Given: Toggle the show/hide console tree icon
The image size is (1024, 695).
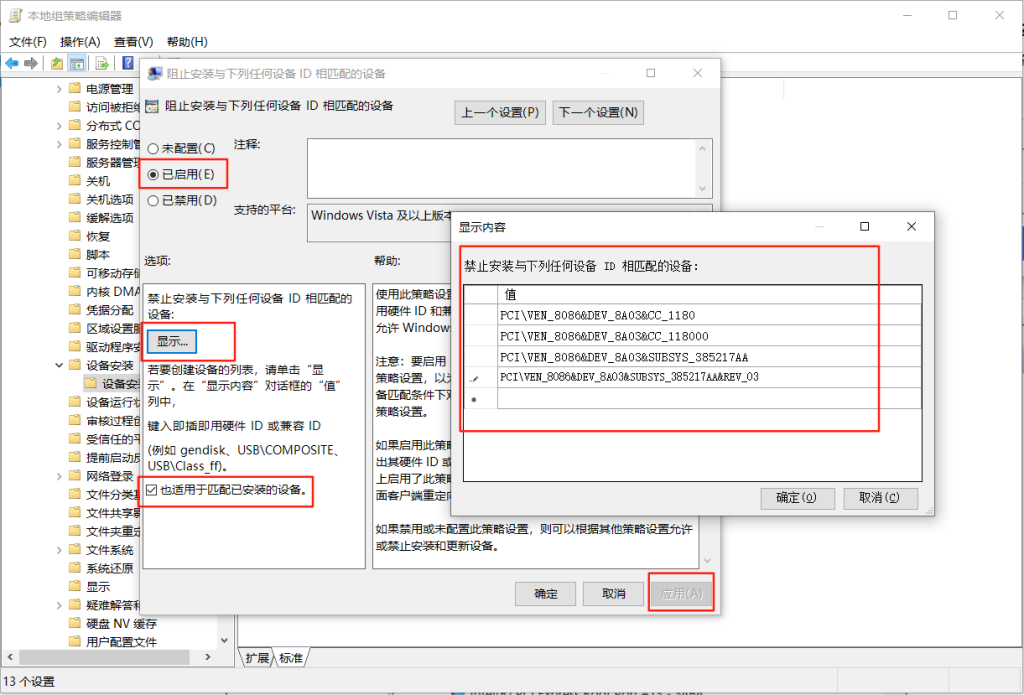Looking at the screenshot, I should (78, 63).
